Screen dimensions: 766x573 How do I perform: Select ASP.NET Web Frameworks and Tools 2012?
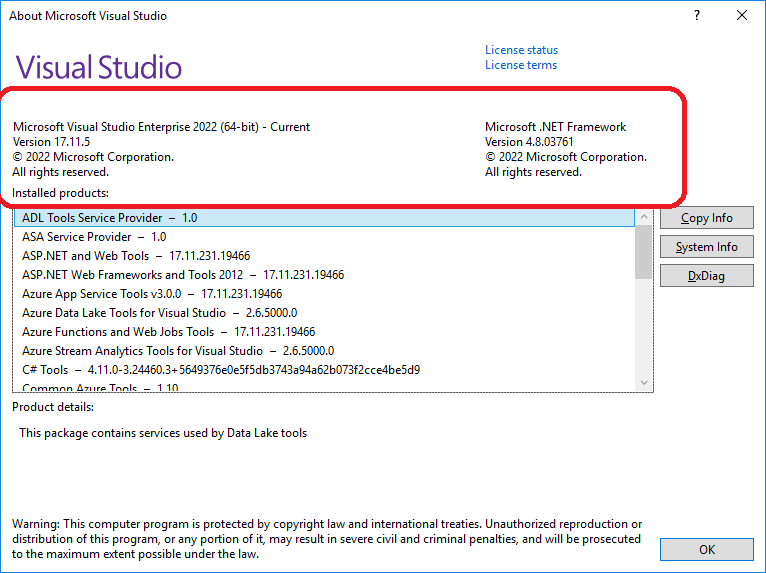click(324, 275)
